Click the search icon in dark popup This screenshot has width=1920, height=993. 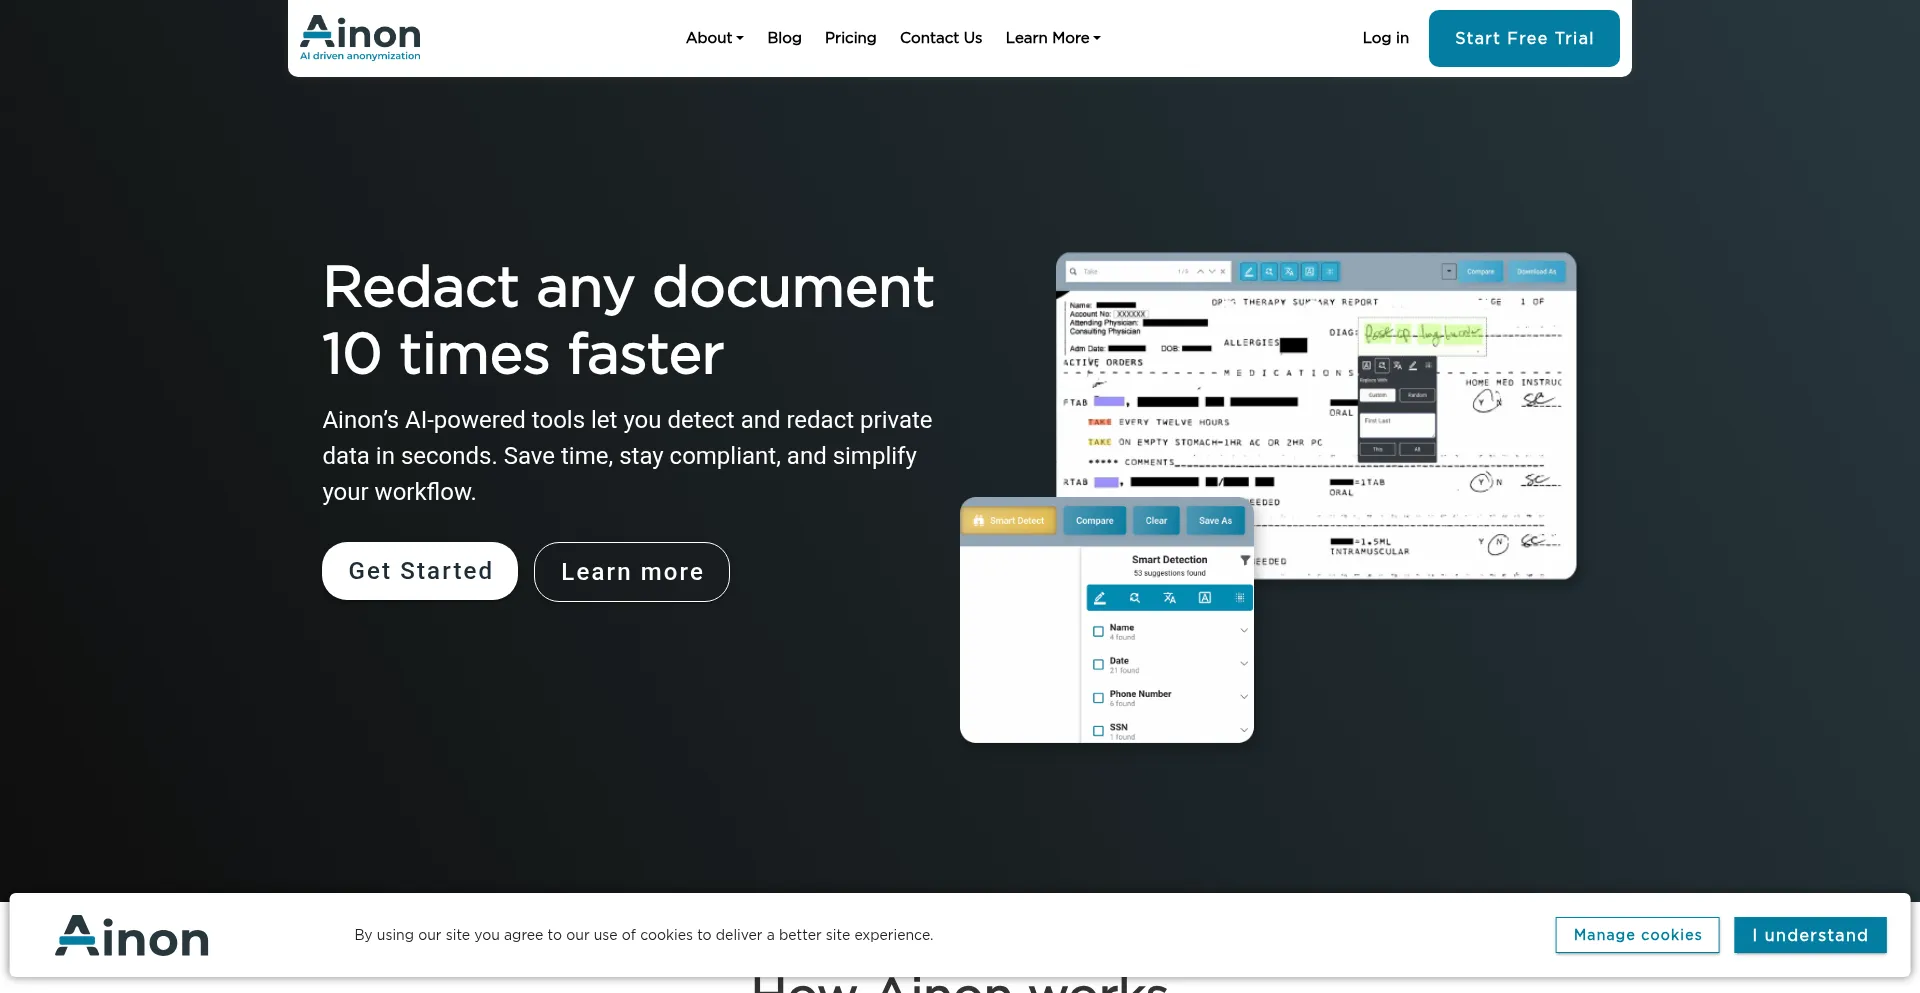1382,365
